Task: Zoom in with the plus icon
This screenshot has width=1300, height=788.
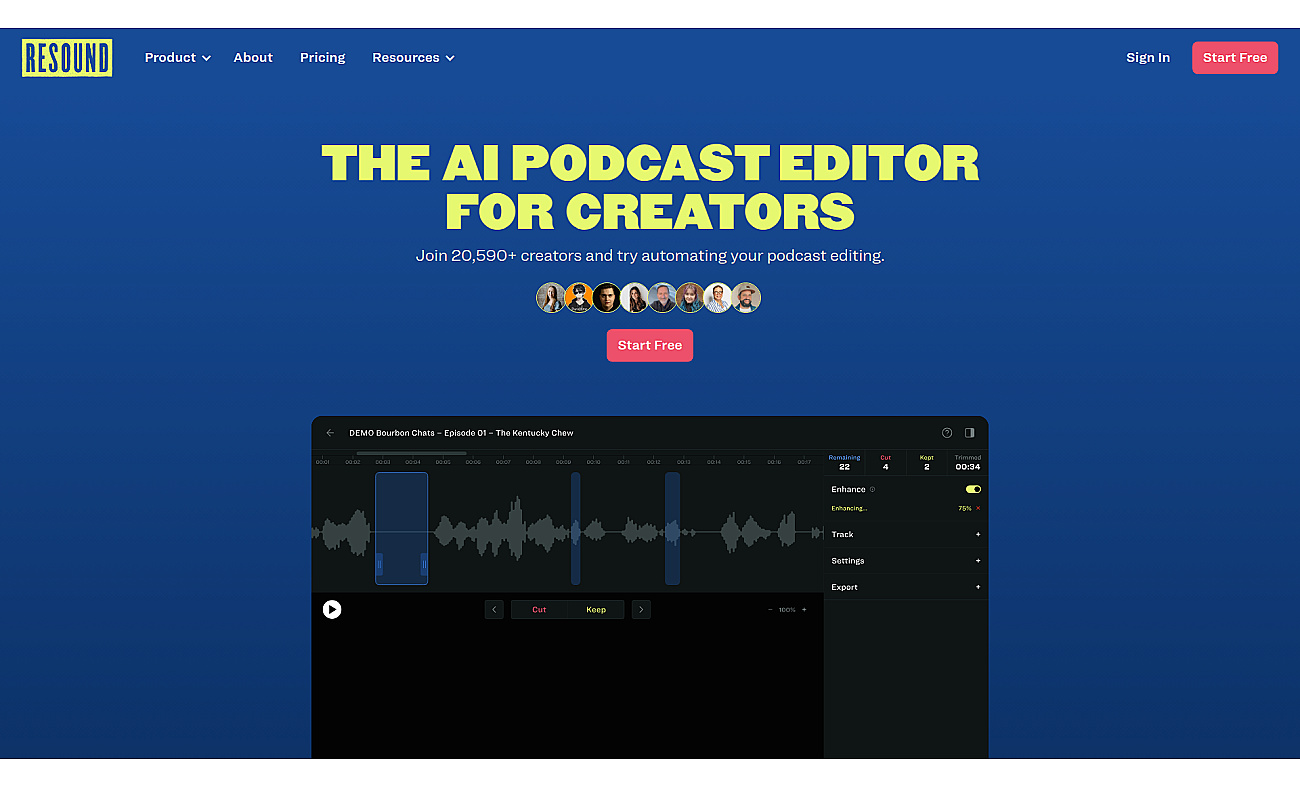Action: [x=804, y=610]
